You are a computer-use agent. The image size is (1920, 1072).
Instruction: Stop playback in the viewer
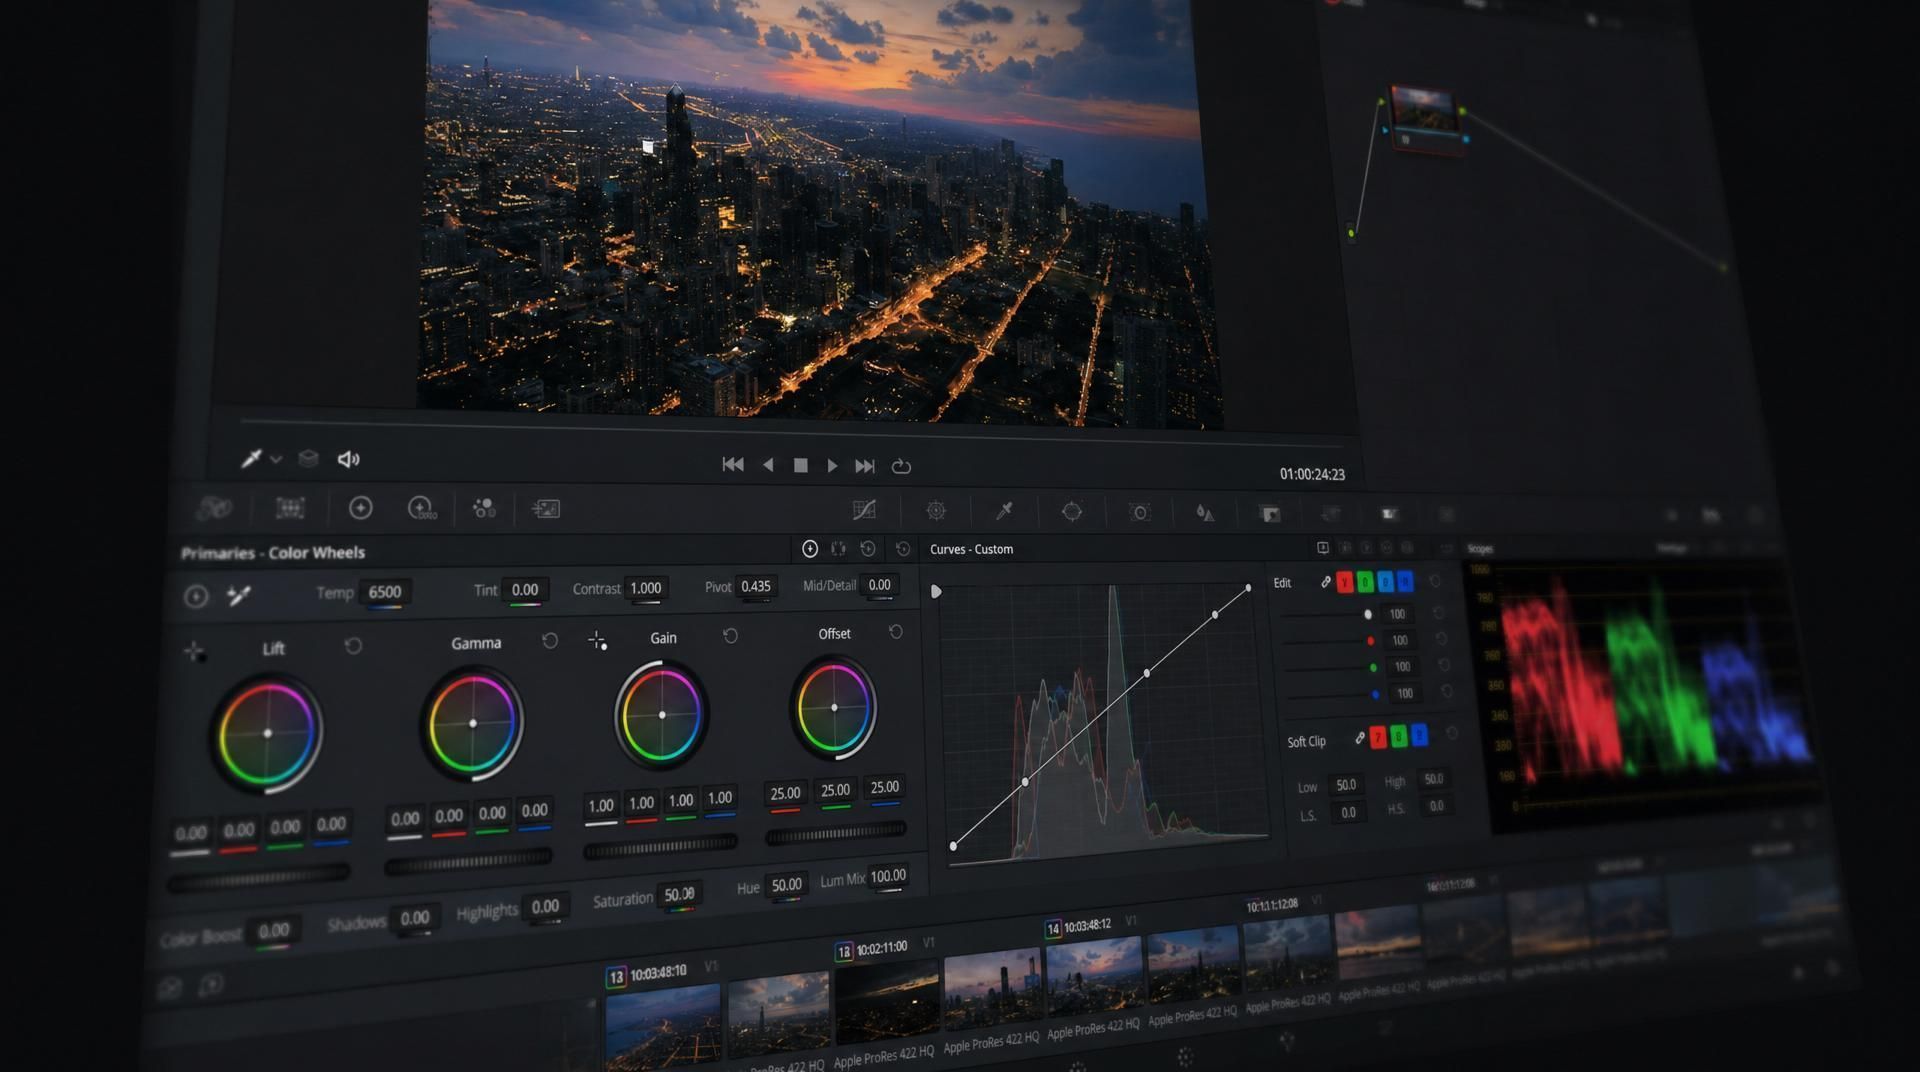pos(800,465)
